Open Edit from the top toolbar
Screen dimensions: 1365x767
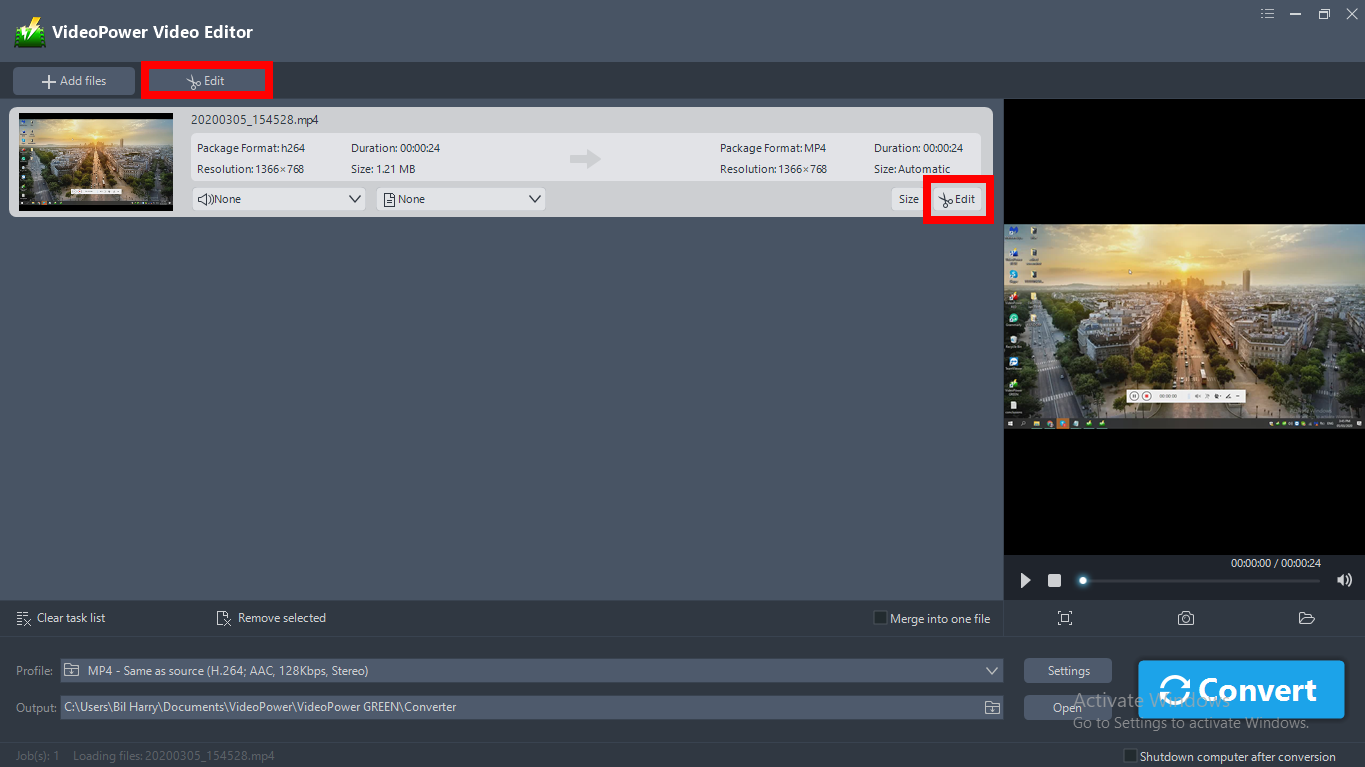(x=207, y=81)
